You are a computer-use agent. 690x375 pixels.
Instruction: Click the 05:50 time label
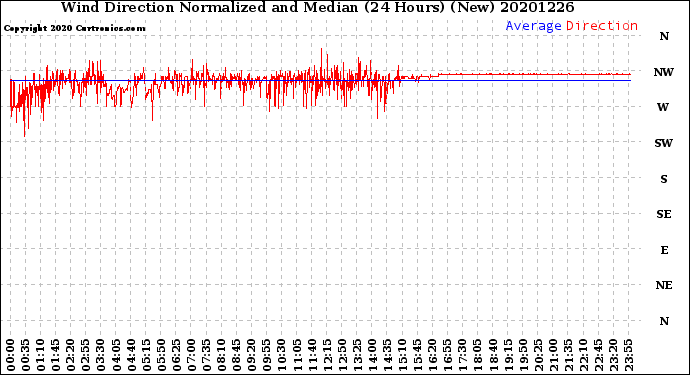click(x=161, y=355)
